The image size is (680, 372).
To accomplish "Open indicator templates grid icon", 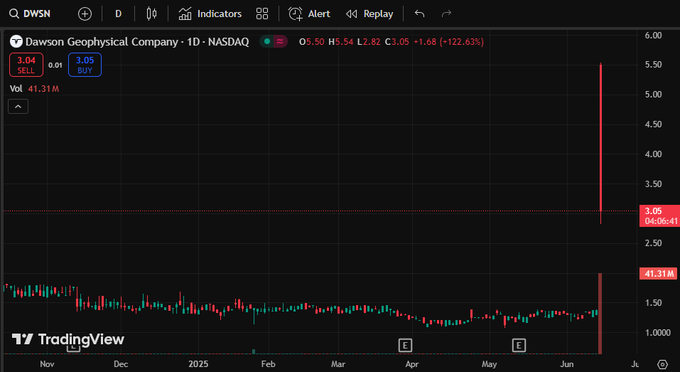I will 262,14.
